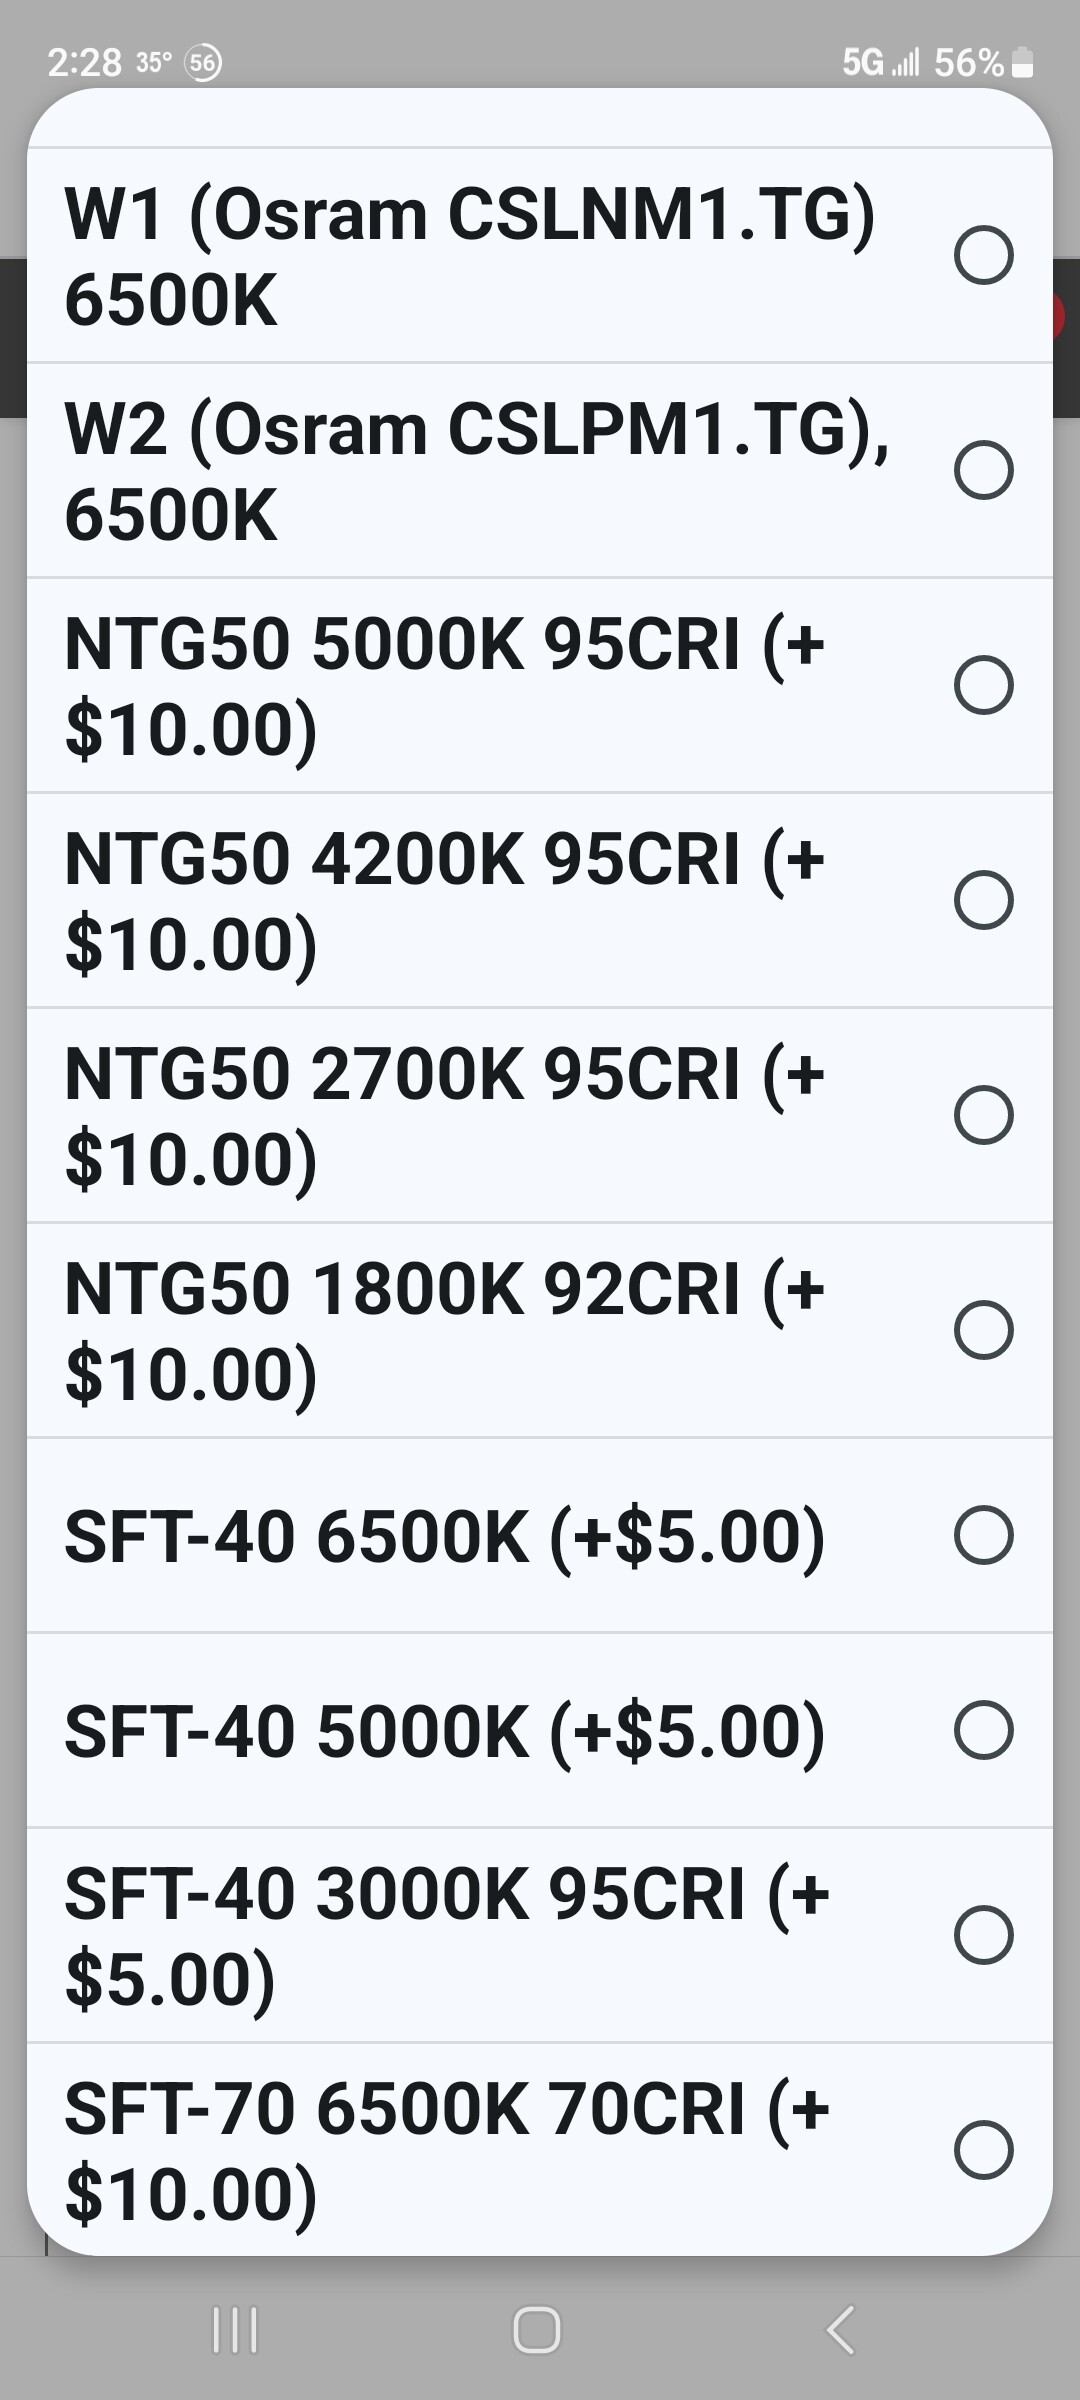
Task: Choose the SFT-40 5000K radio button
Action: (x=984, y=1730)
